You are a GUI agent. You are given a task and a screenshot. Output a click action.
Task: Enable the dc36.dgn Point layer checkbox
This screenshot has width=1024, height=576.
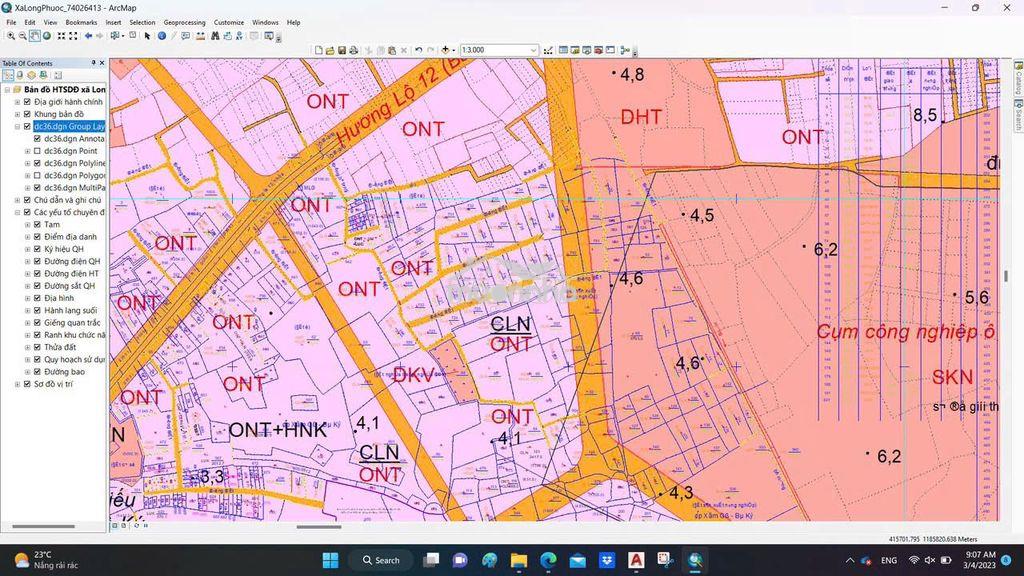point(37,151)
